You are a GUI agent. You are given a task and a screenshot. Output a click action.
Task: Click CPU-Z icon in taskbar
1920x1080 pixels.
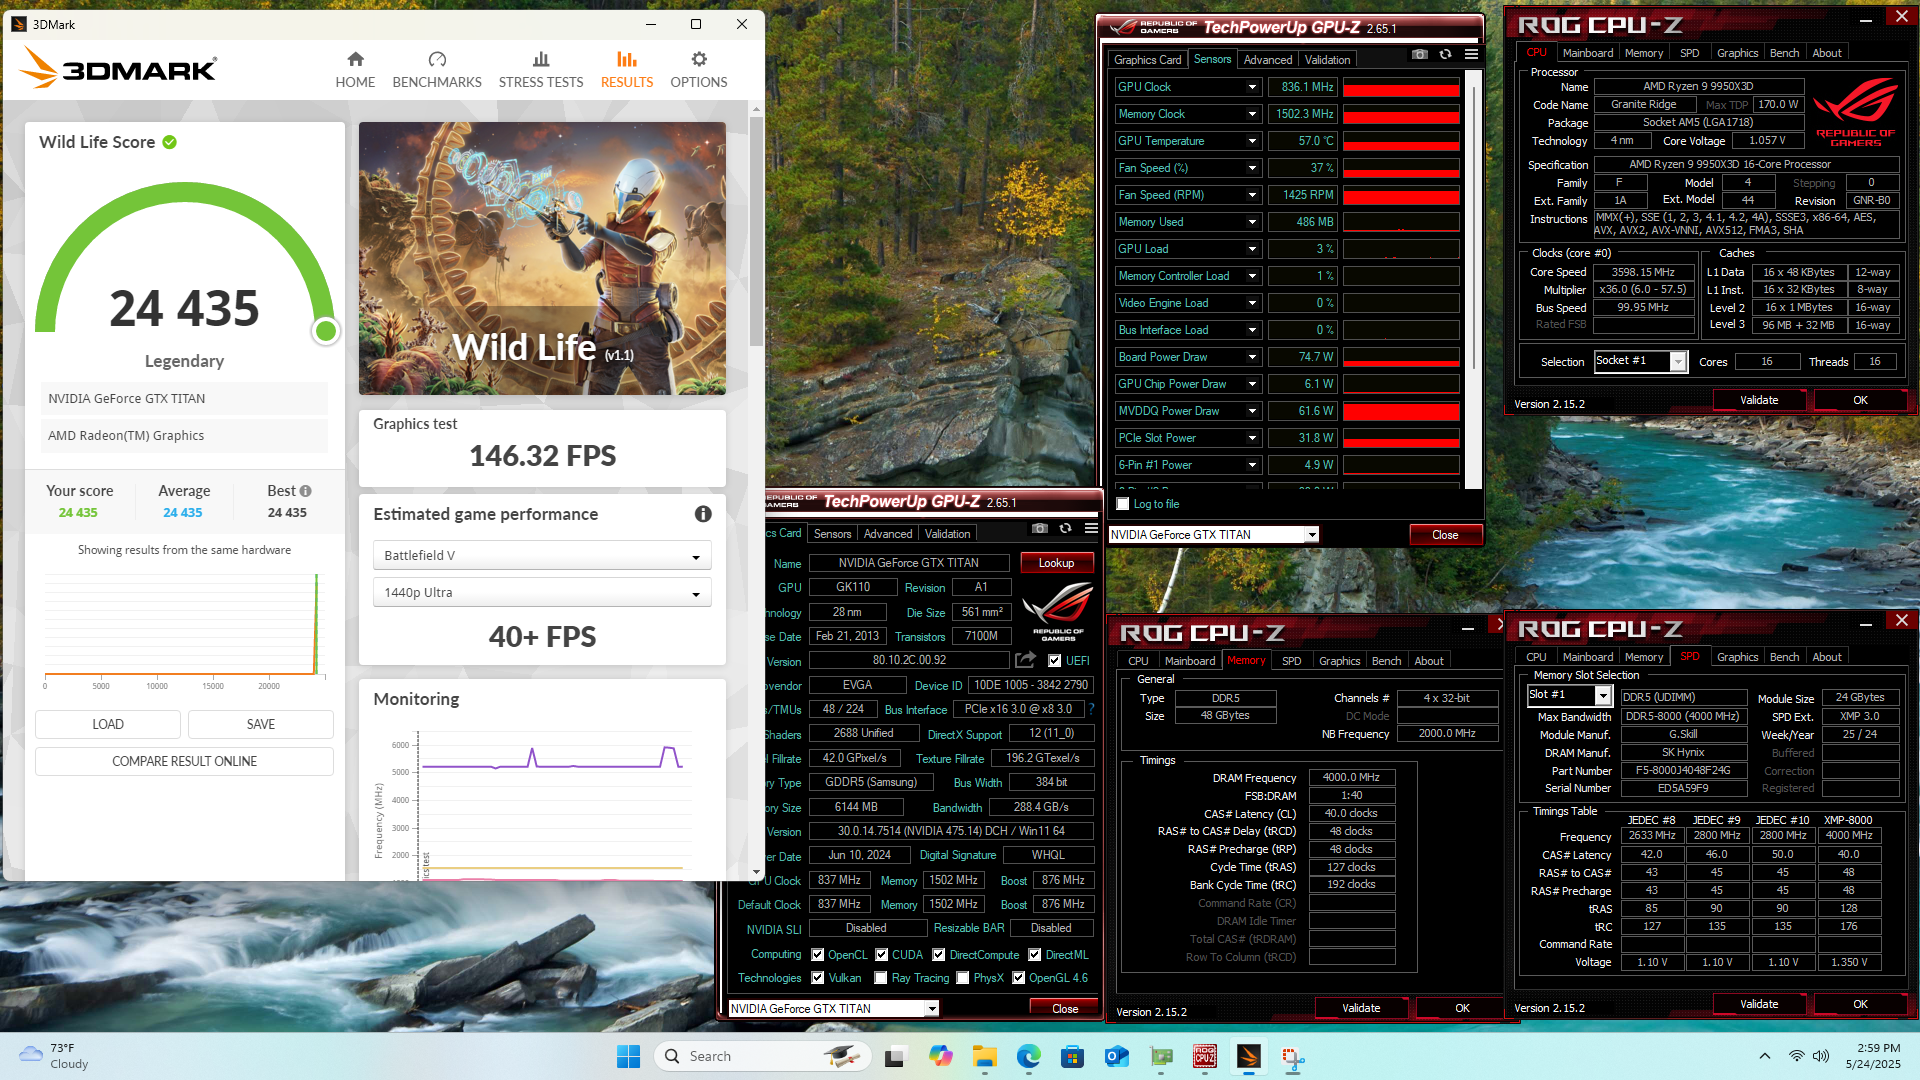1205,1056
